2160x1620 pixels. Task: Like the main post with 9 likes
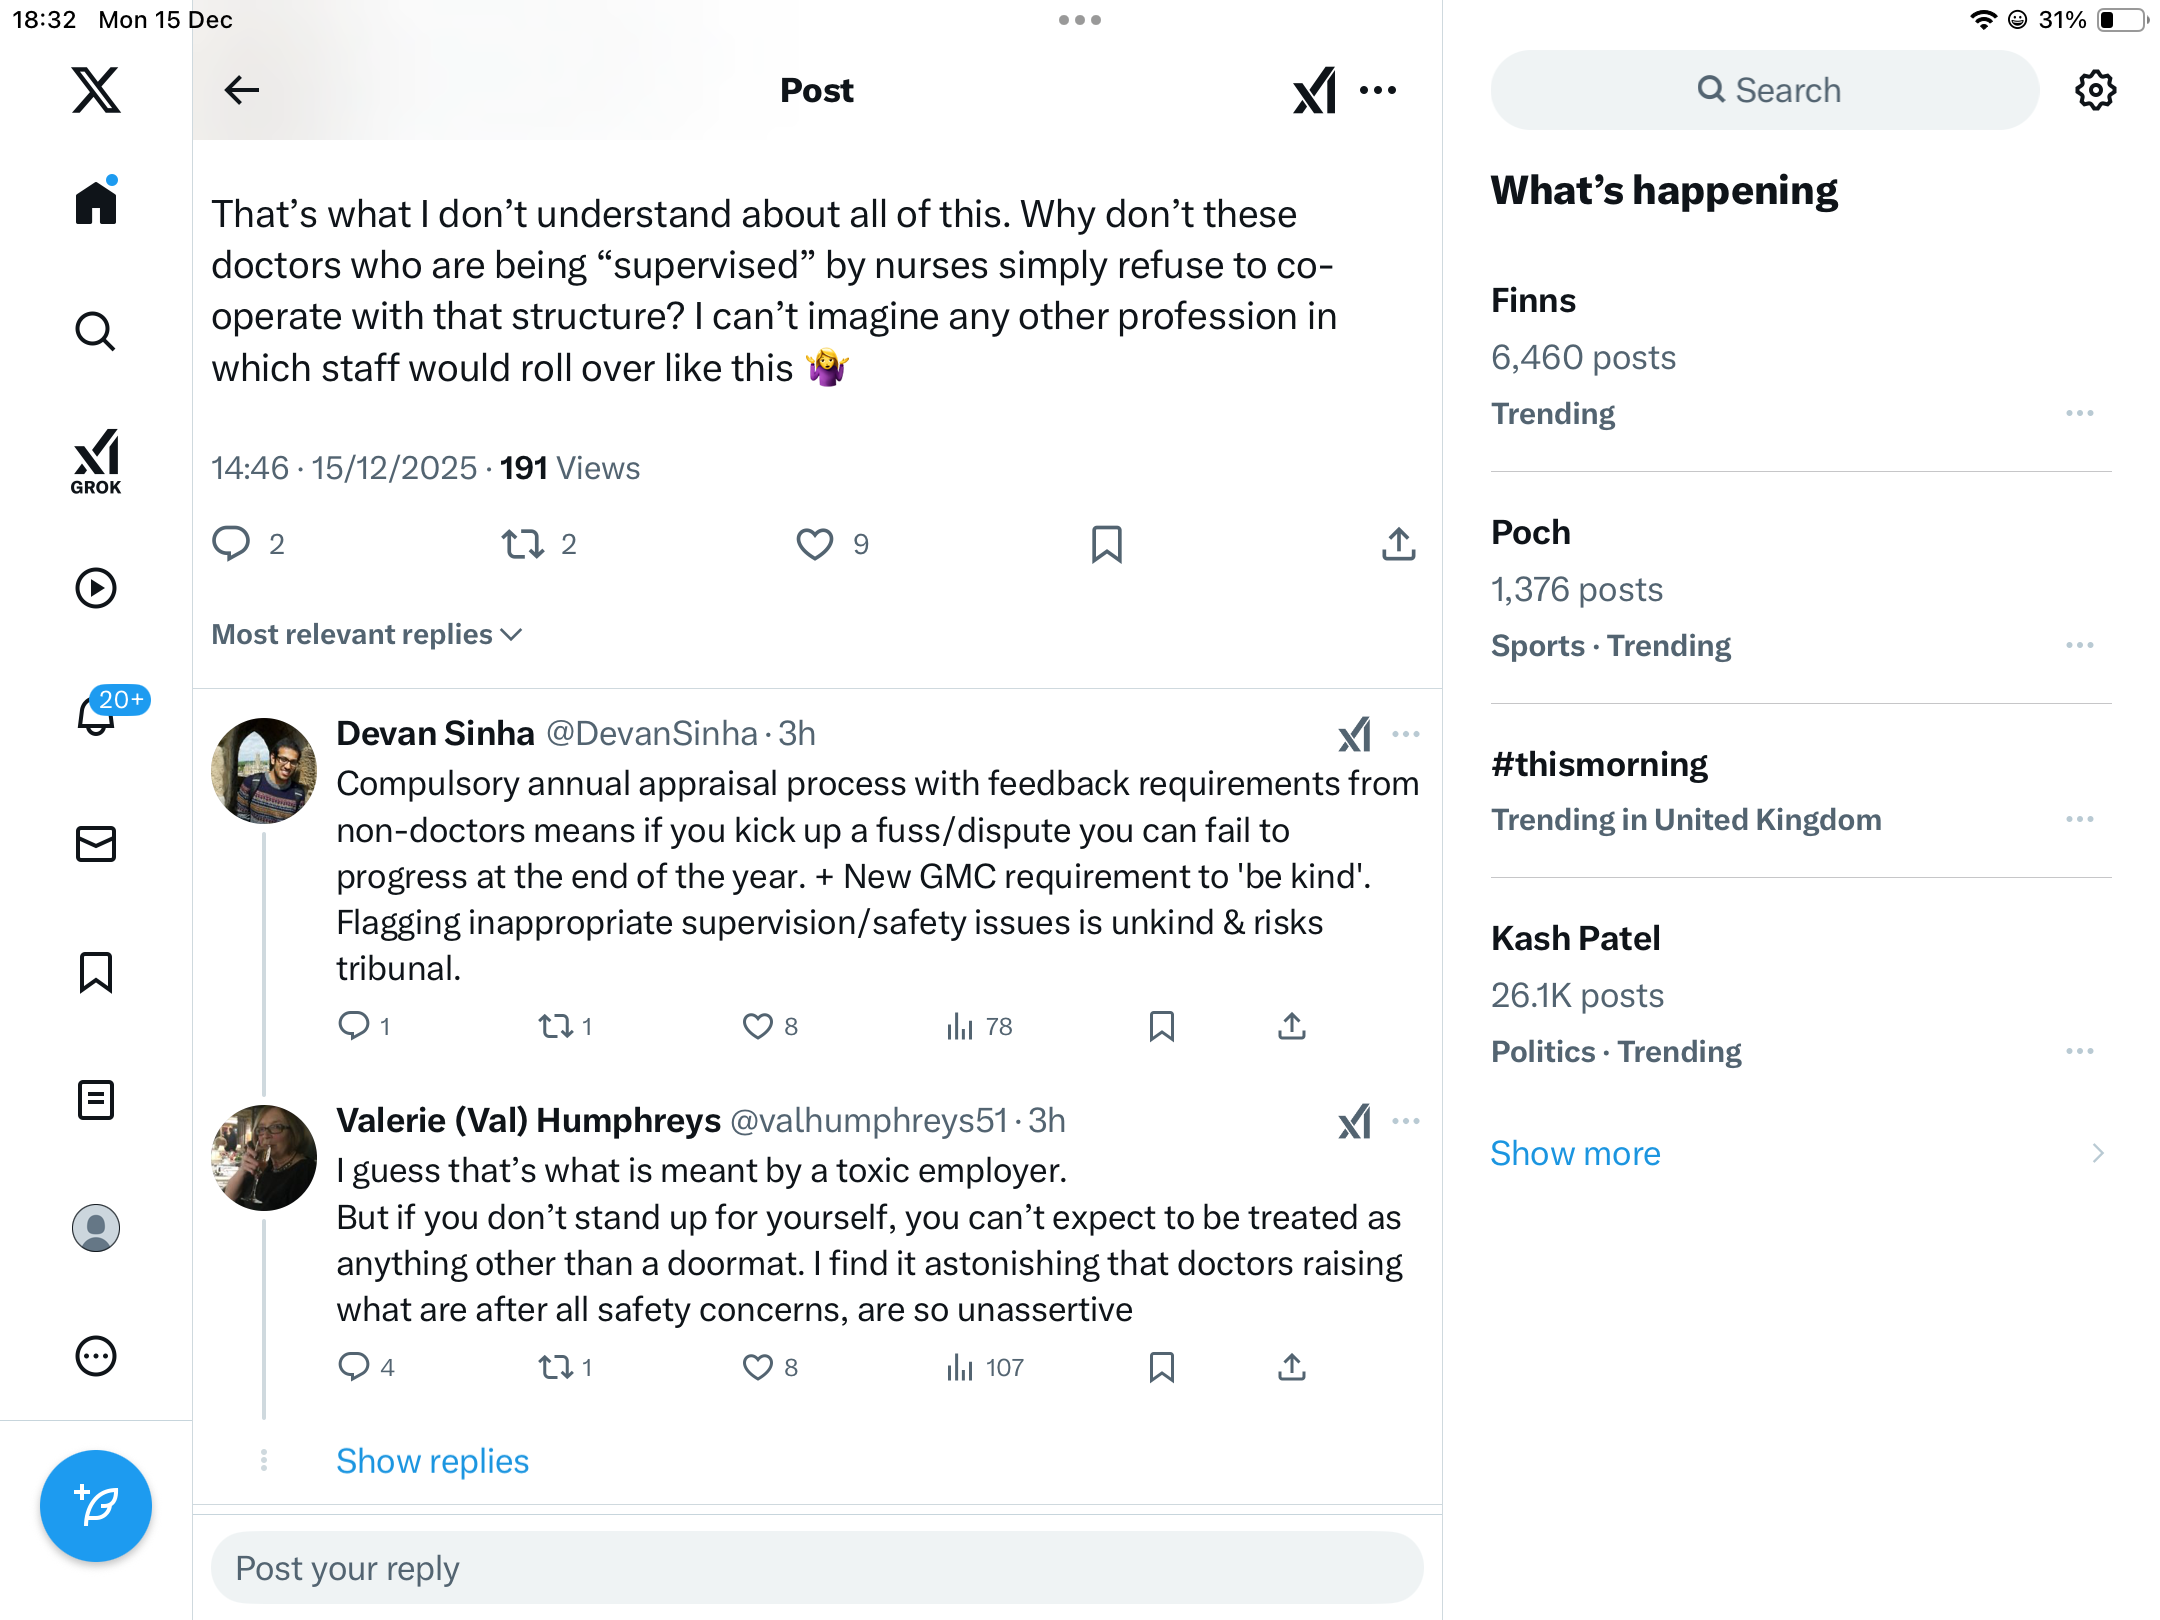point(815,544)
